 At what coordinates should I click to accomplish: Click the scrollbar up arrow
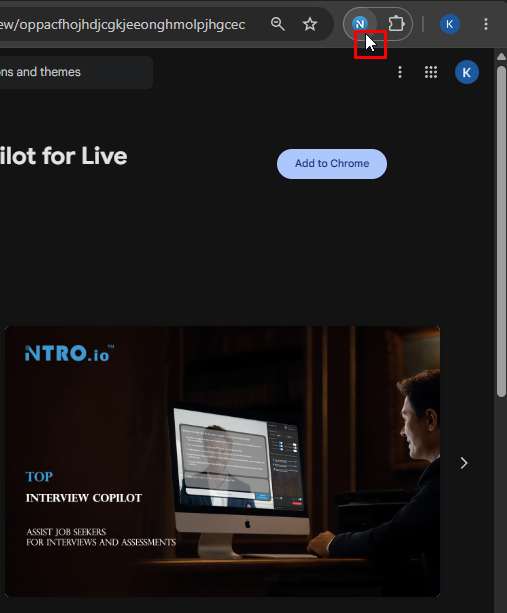(x=501, y=57)
